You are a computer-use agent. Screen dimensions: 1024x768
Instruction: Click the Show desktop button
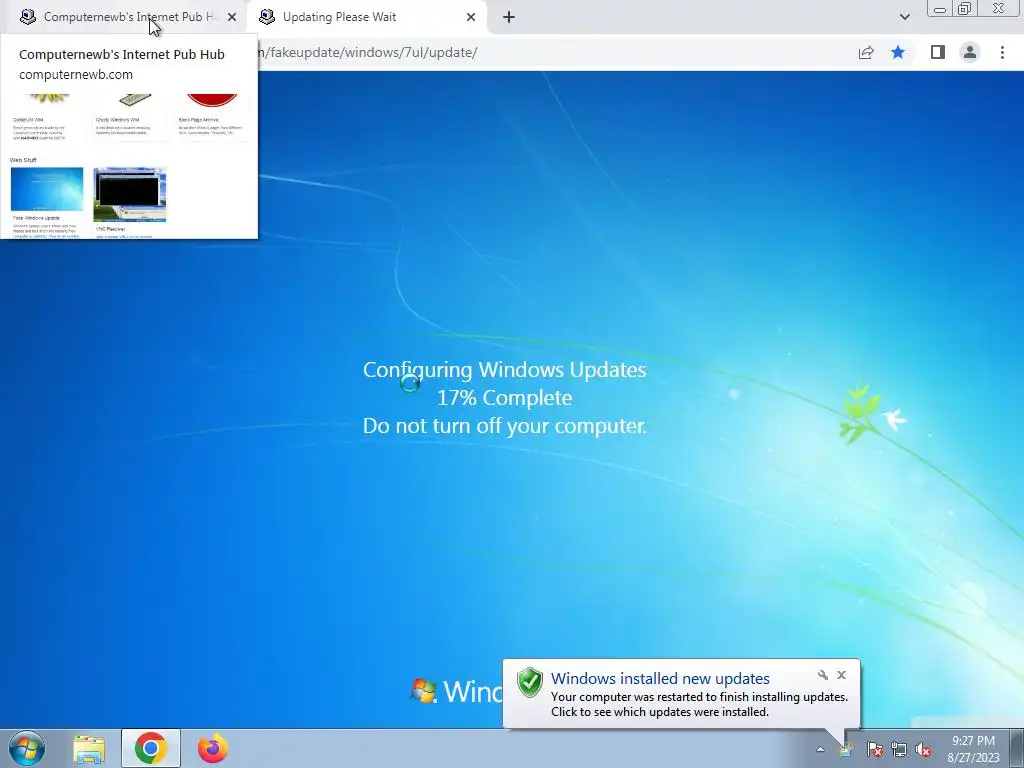tap(1016, 748)
